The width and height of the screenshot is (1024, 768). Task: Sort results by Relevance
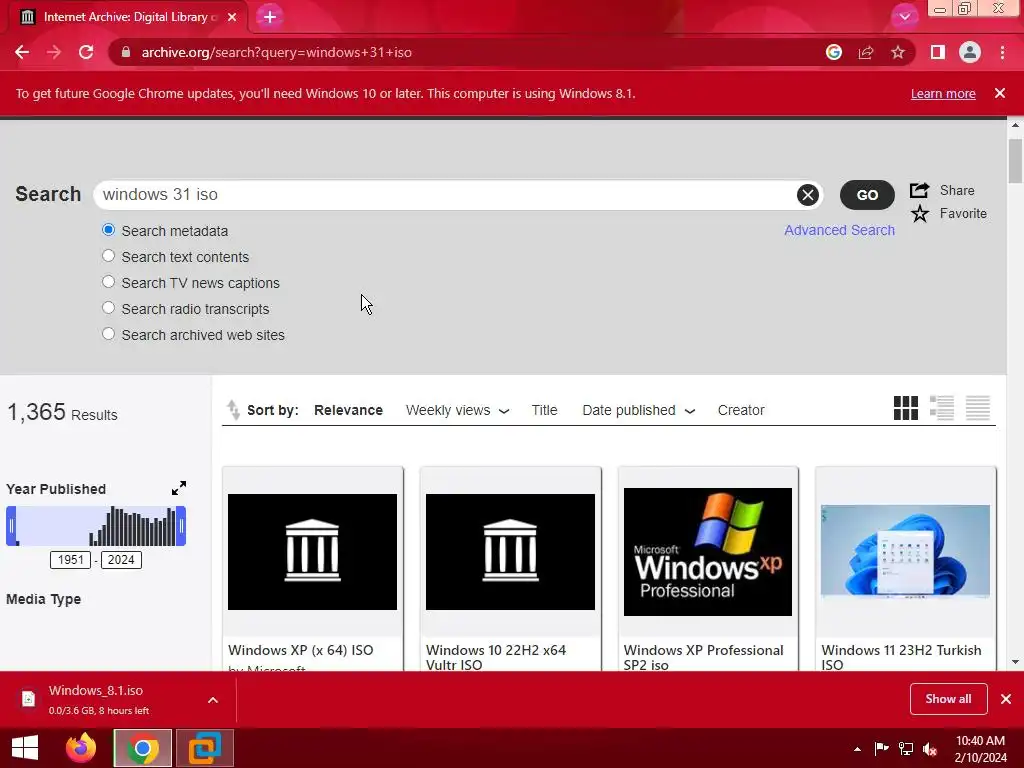[348, 410]
